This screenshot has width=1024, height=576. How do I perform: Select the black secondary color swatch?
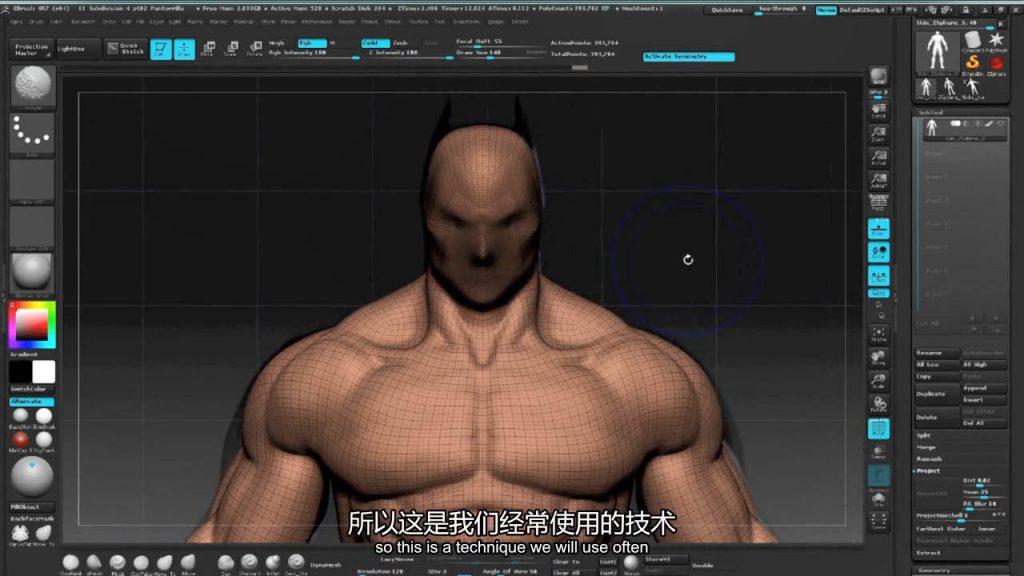20,372
